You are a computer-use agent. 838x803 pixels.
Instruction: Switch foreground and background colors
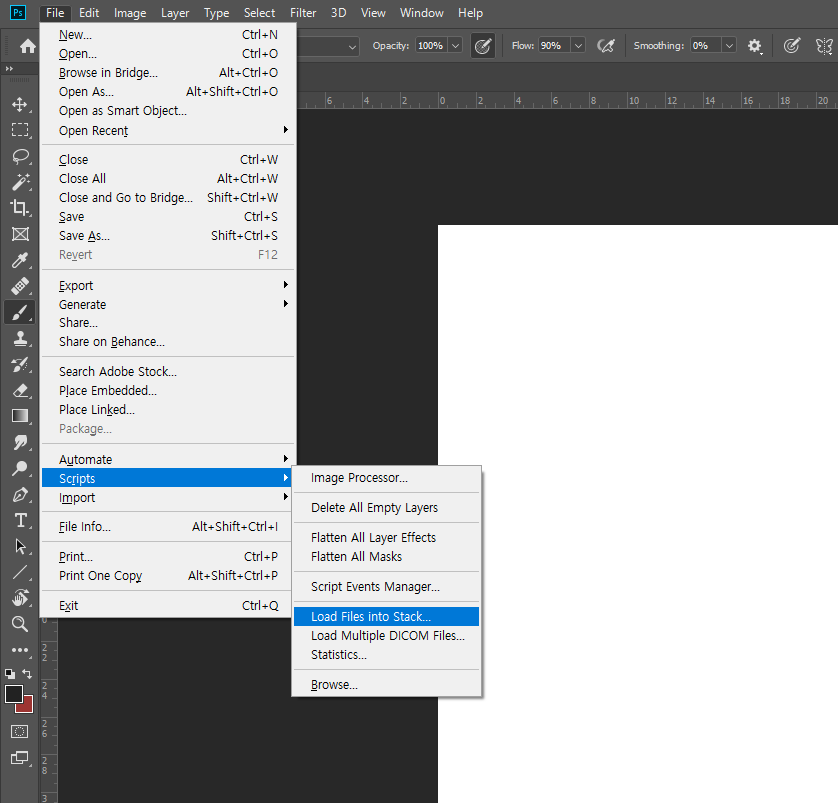click(27, 674)
